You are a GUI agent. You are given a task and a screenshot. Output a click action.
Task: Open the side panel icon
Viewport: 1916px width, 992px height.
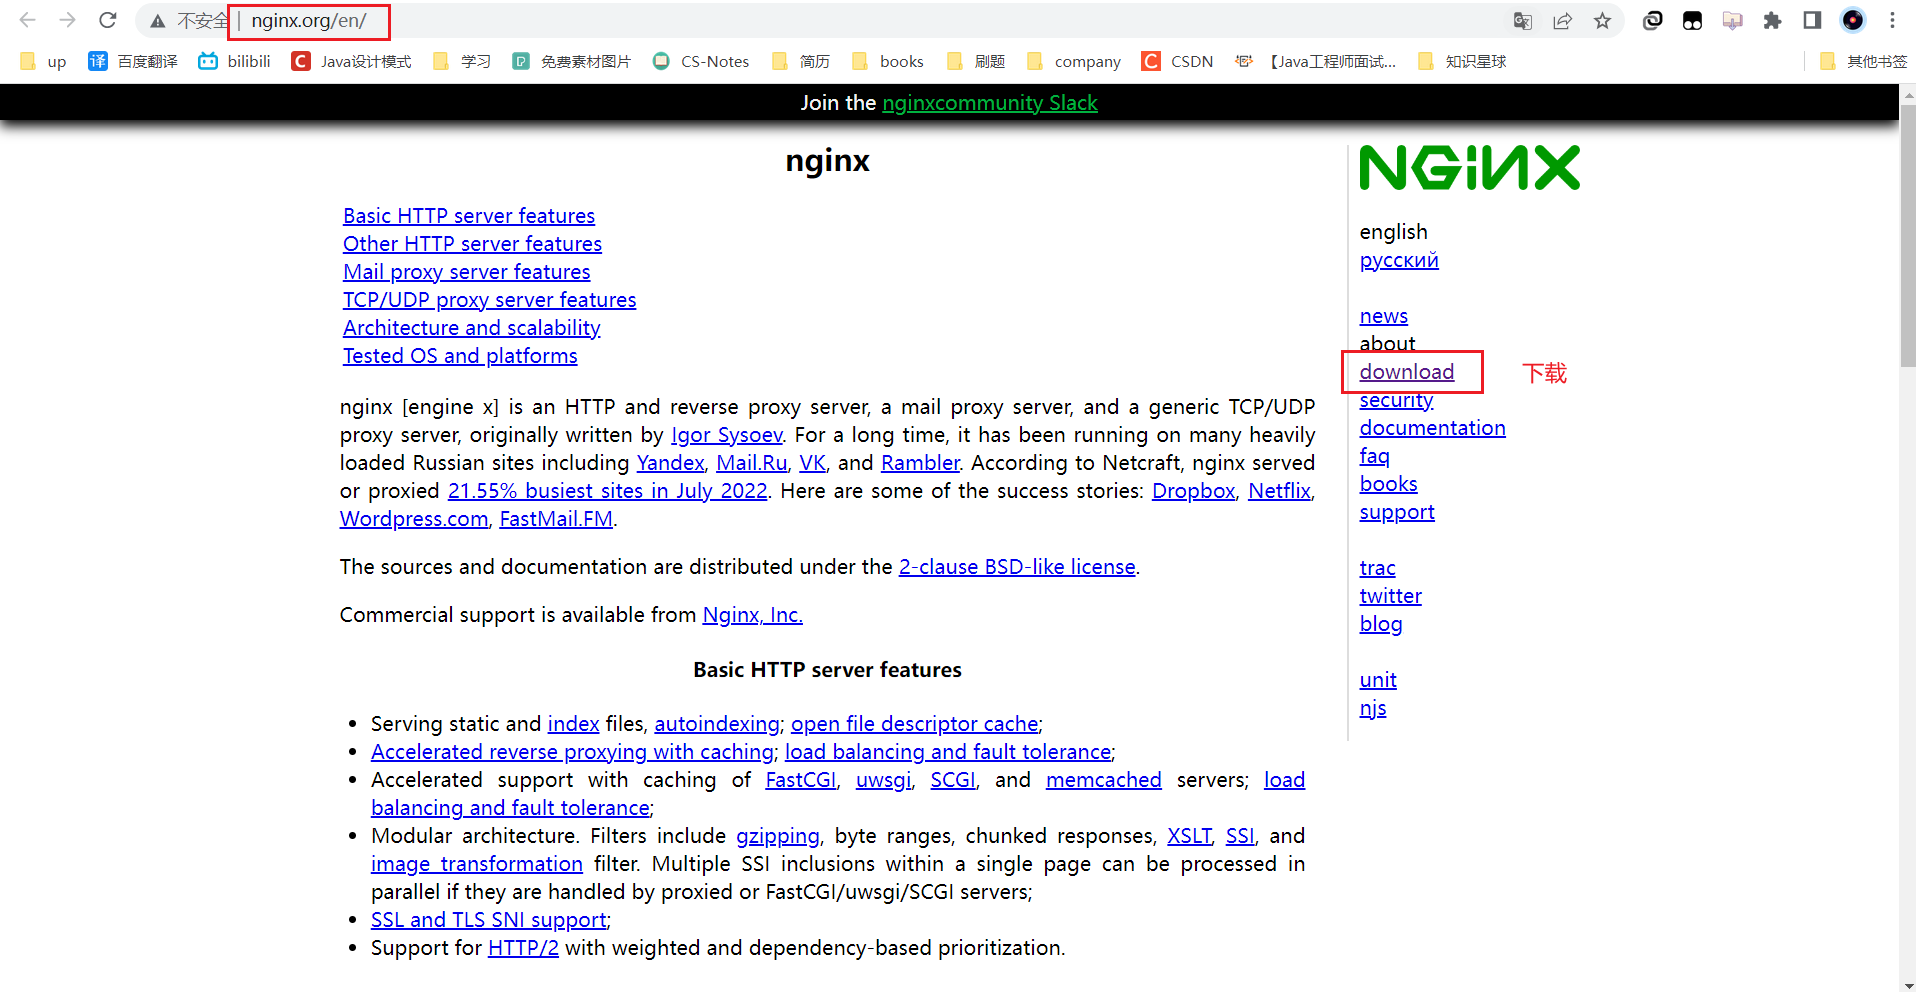point(1812,20)
